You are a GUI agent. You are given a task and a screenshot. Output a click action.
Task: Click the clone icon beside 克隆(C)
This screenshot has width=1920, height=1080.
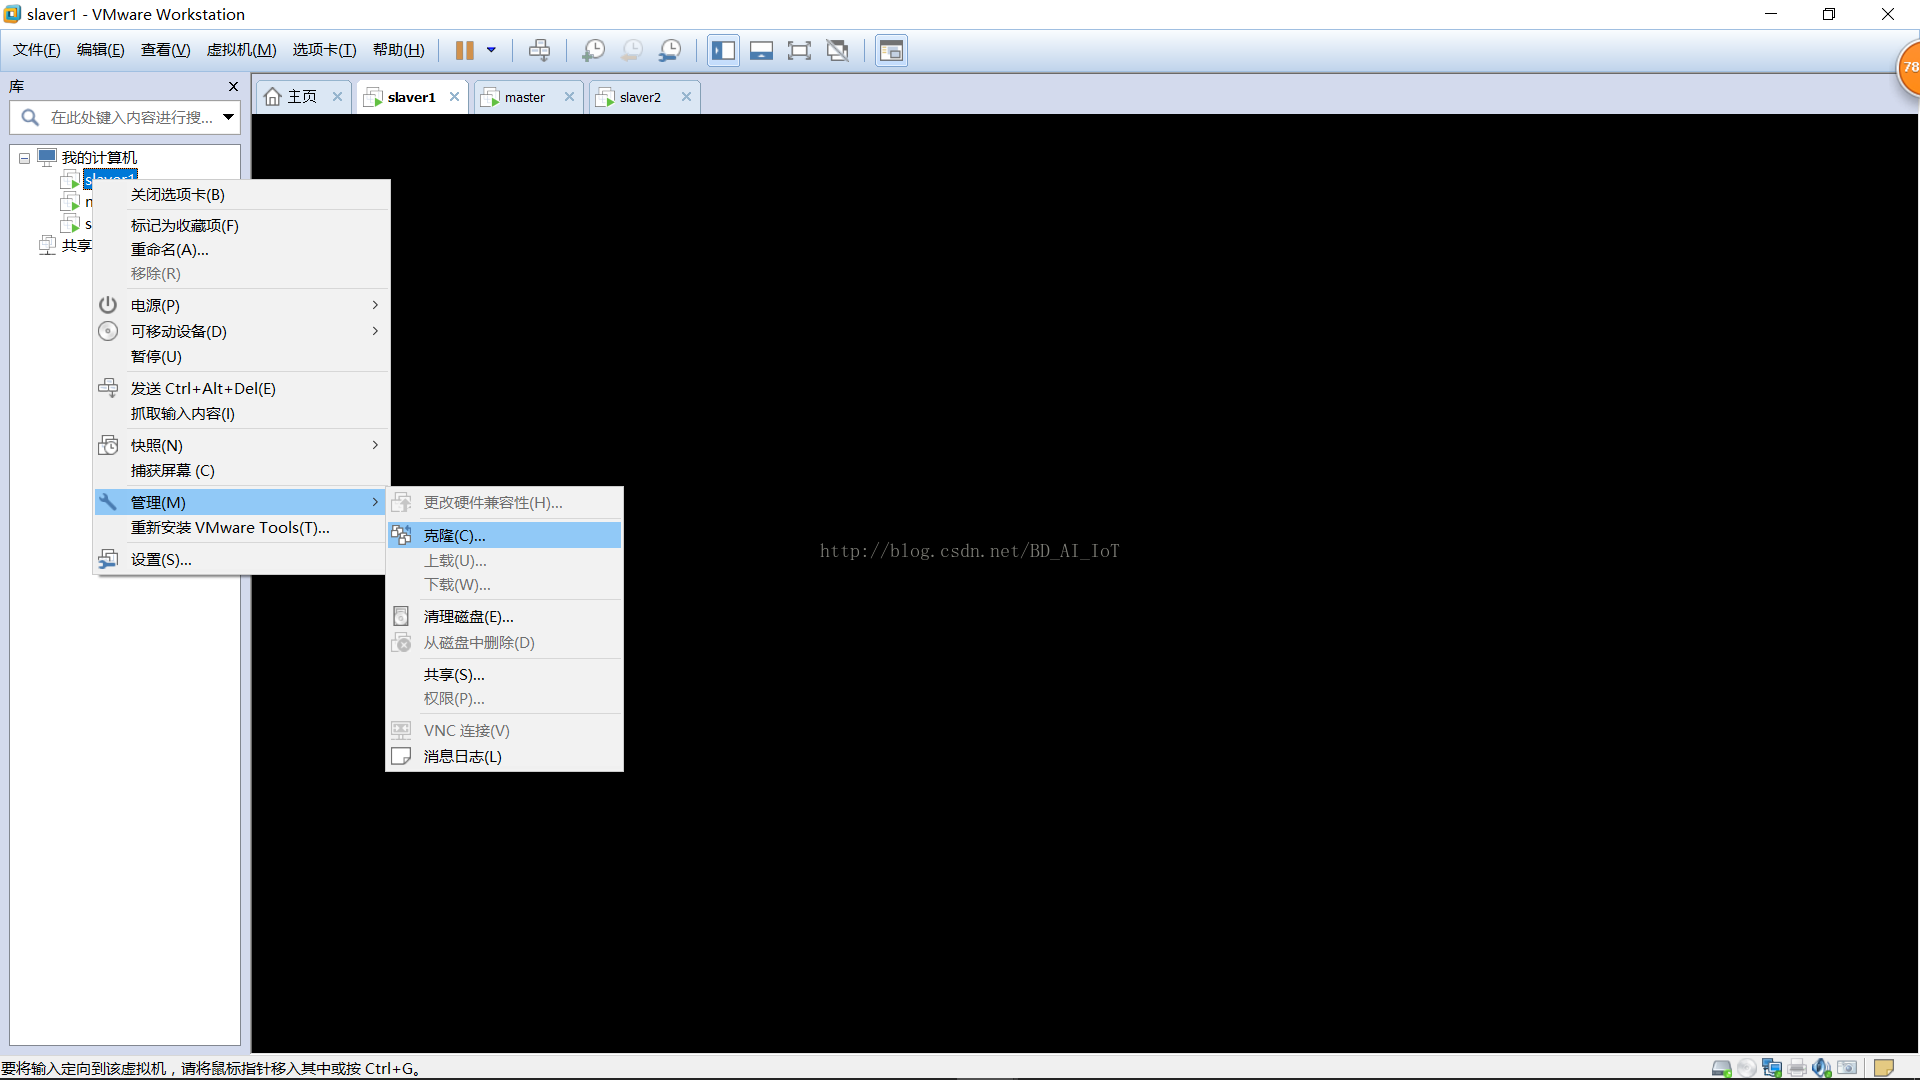401,535
